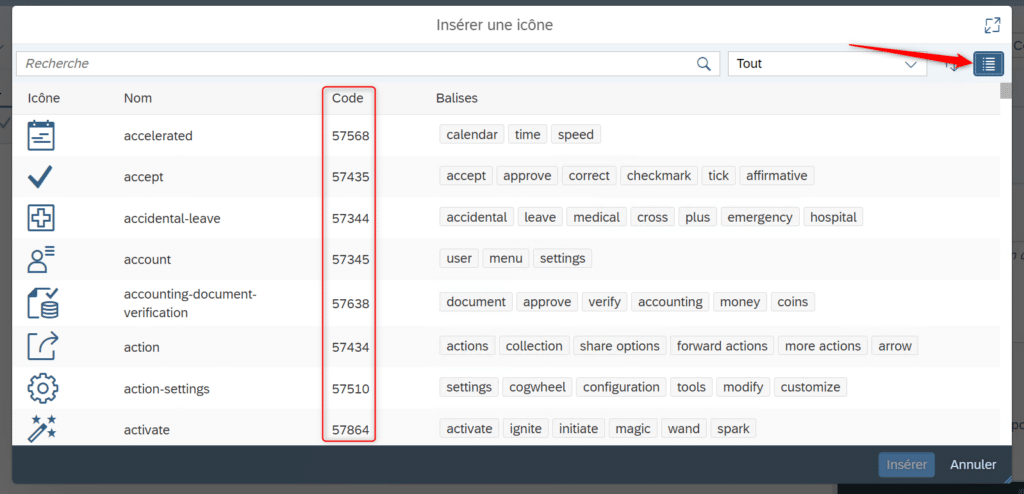Select the accounting-document-verification icon
1024x494 pixels.
[x=42, y=303]
